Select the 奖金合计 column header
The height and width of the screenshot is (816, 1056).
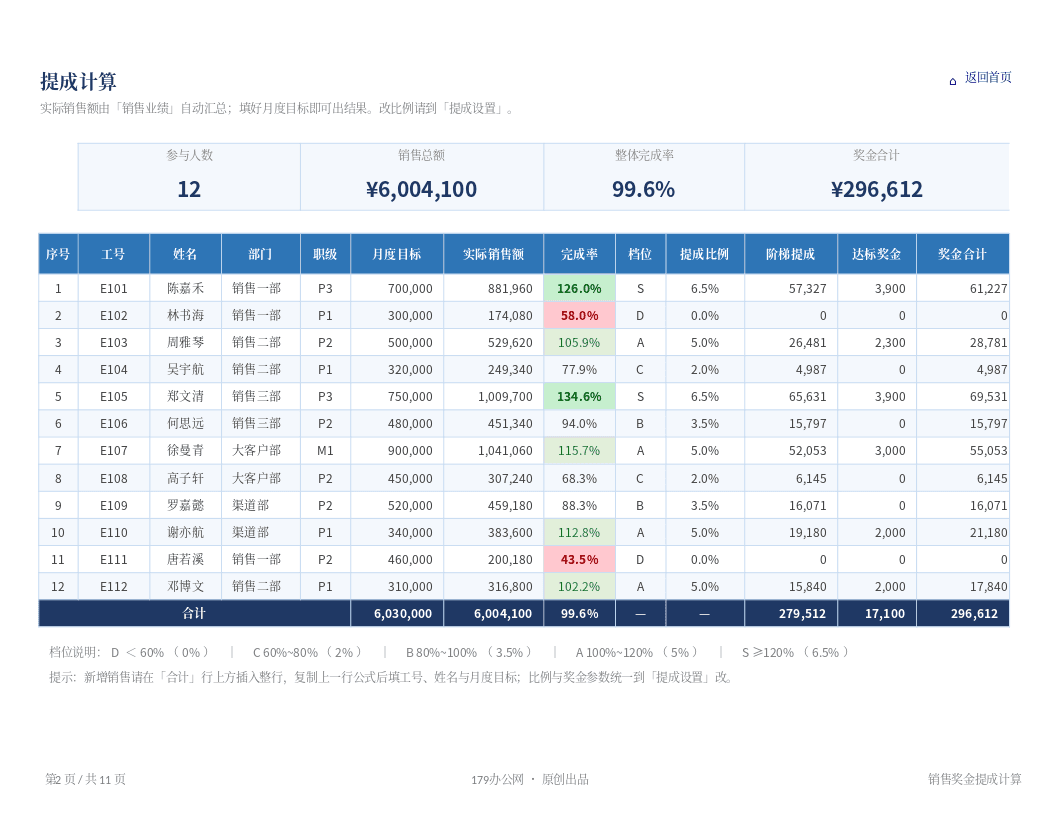pos(962,254)
